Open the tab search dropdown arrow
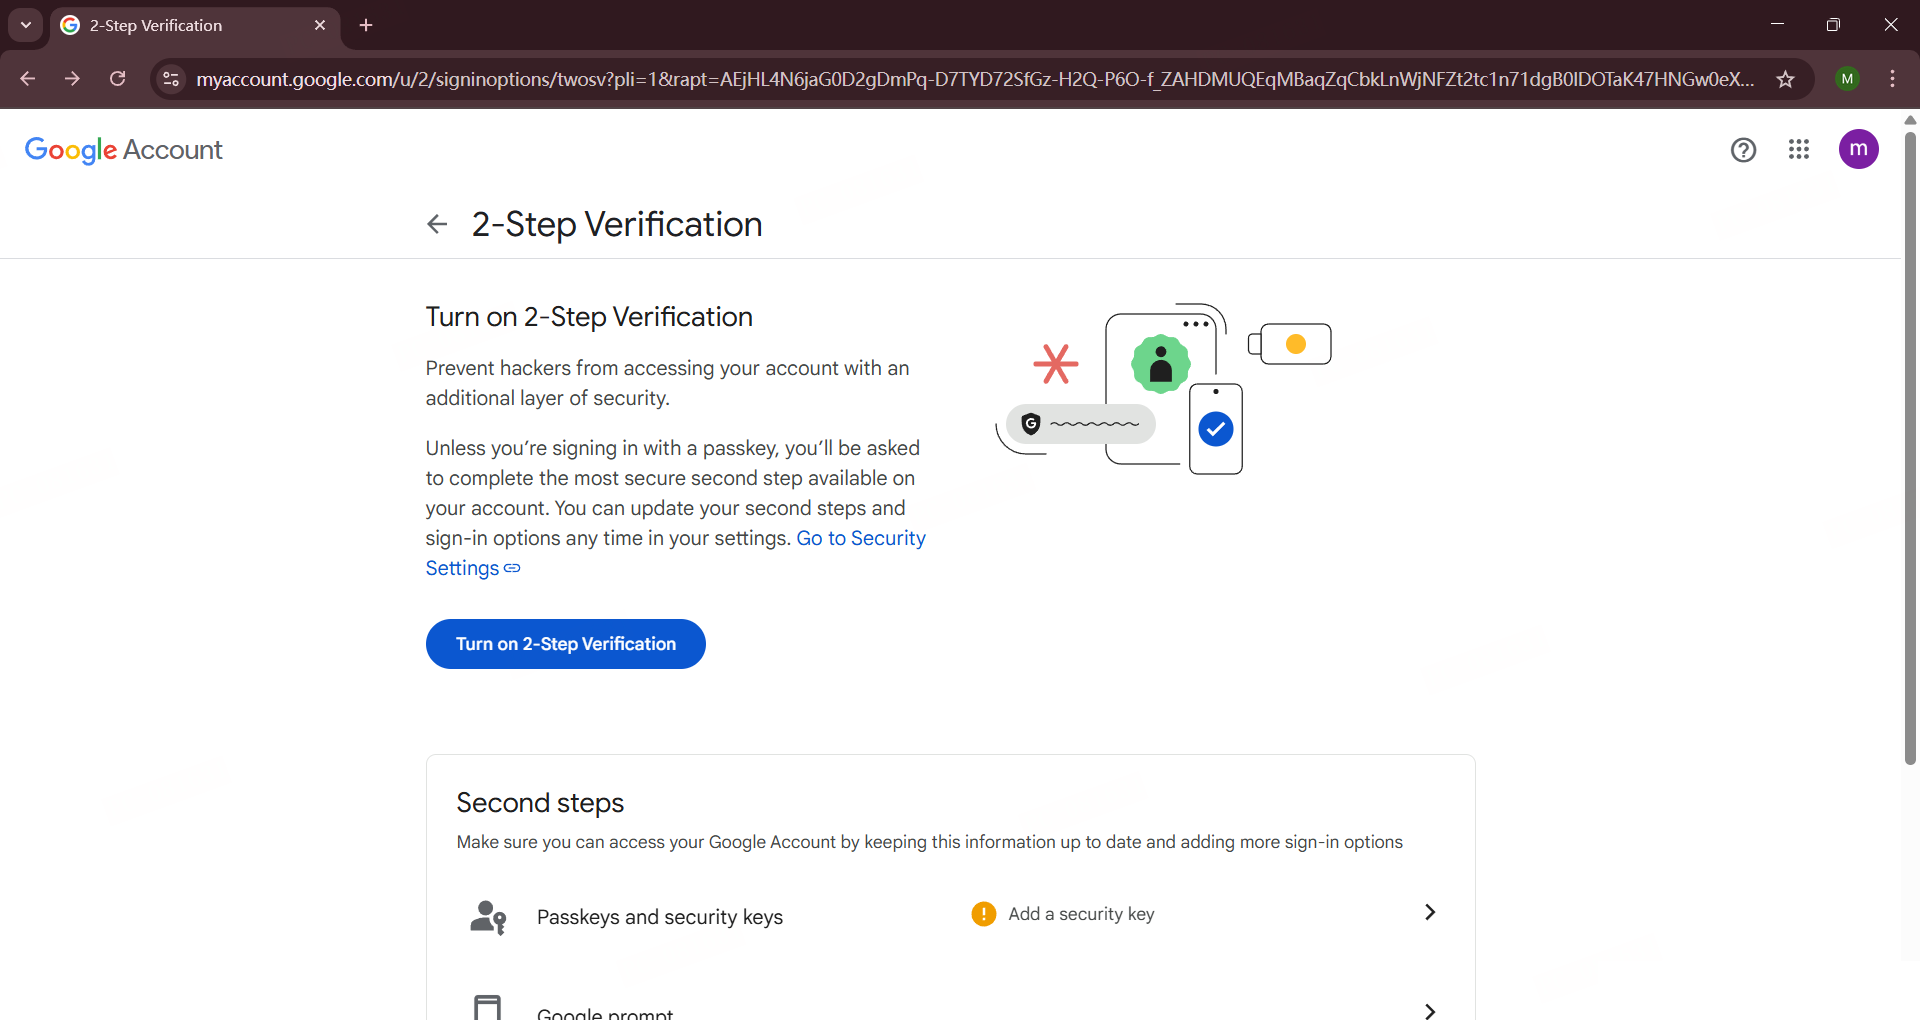 point(26,25)
